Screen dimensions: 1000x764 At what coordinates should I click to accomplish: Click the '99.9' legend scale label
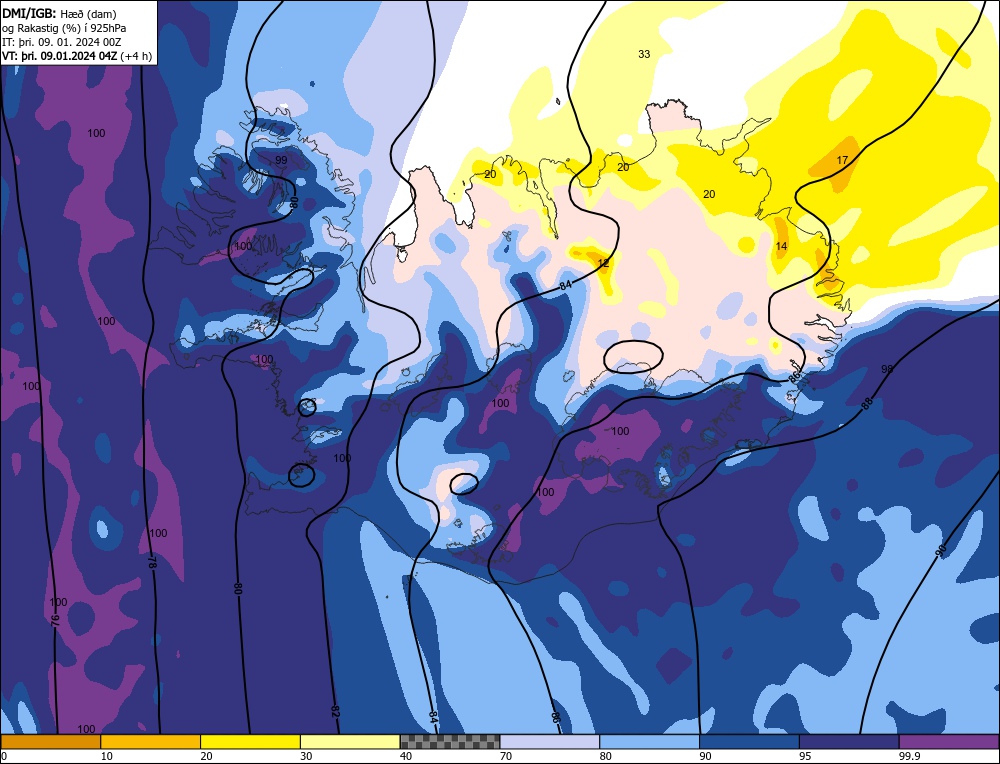click(909, 756)
